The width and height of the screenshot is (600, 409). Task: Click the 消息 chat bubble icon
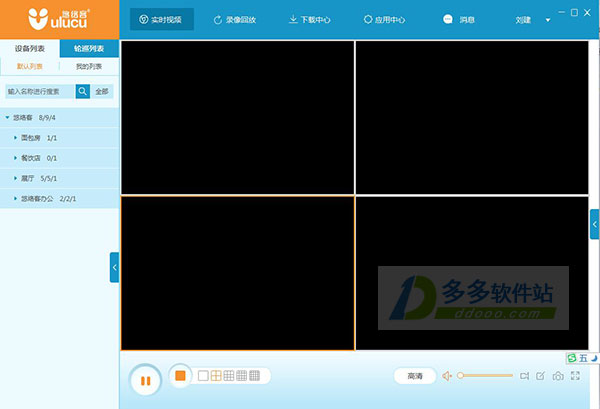pyautogui.click(x=447, y=19)
